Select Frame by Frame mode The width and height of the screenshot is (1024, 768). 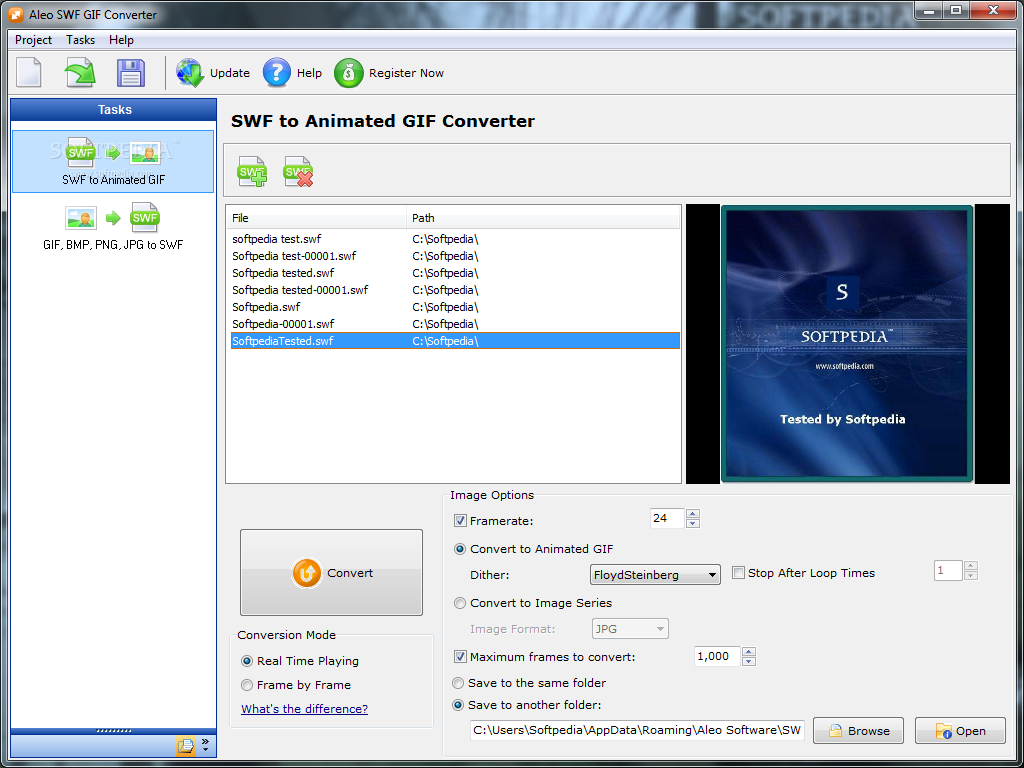[247, 685]
